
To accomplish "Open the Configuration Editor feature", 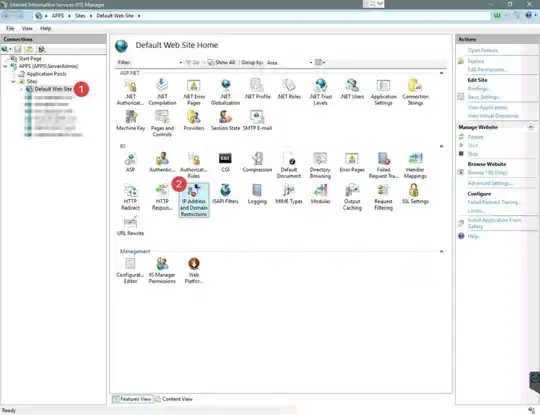I will (x=130, y=271).
